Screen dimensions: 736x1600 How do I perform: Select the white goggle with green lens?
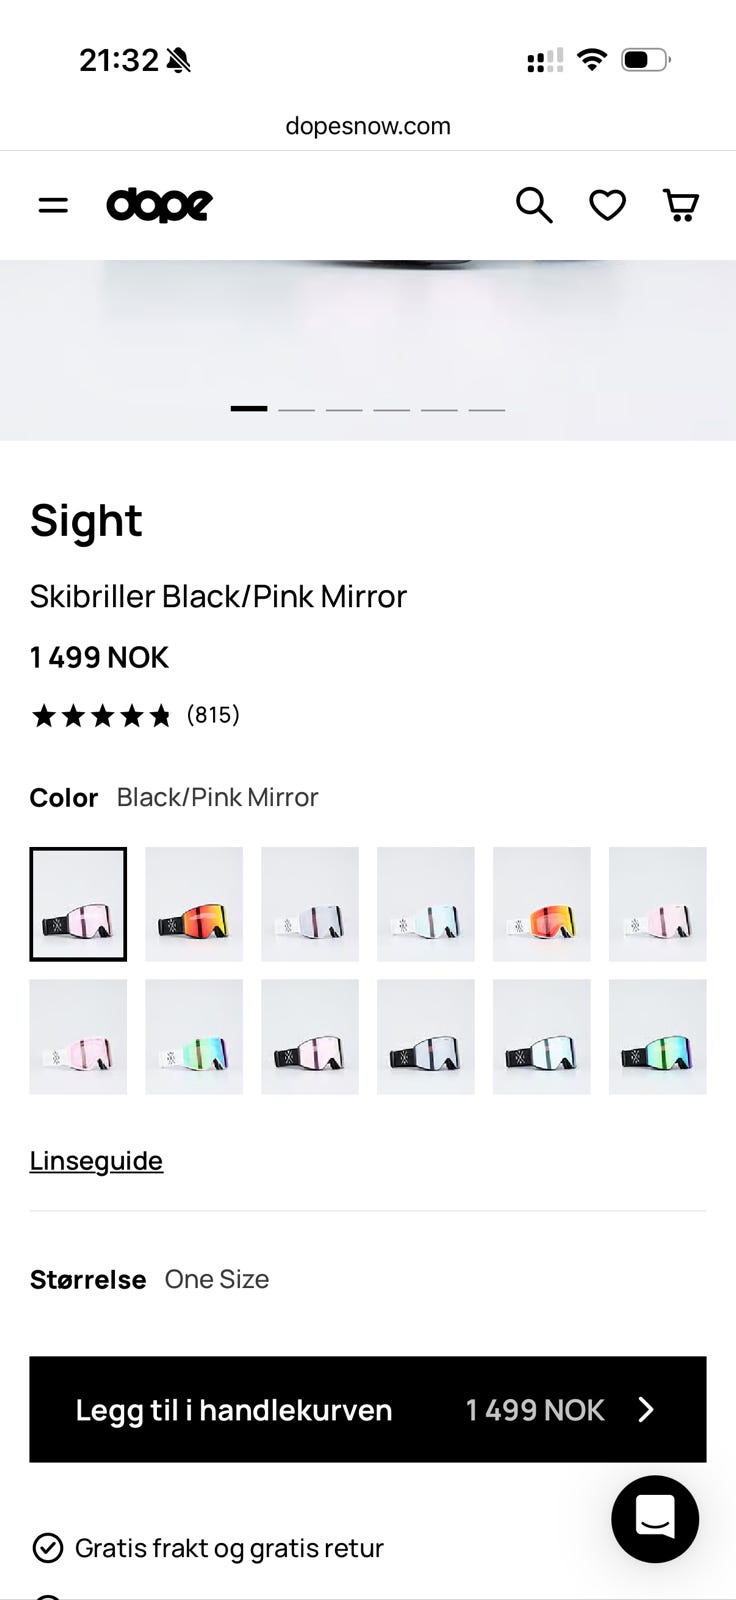point(194,1036)
